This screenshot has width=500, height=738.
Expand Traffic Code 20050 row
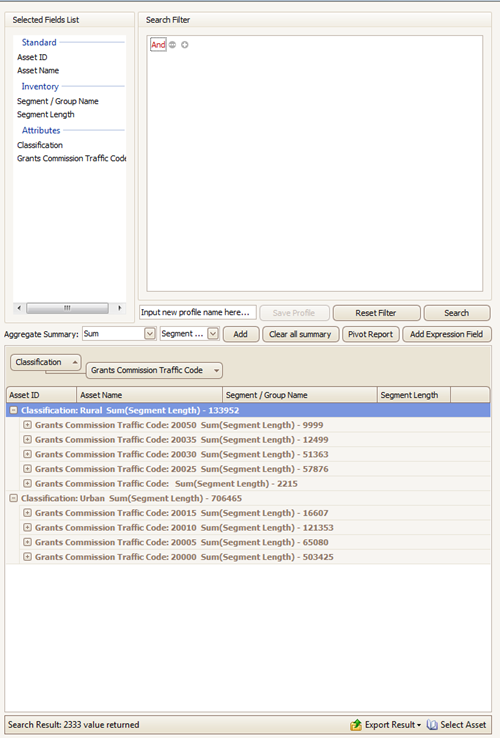[27, 425]
